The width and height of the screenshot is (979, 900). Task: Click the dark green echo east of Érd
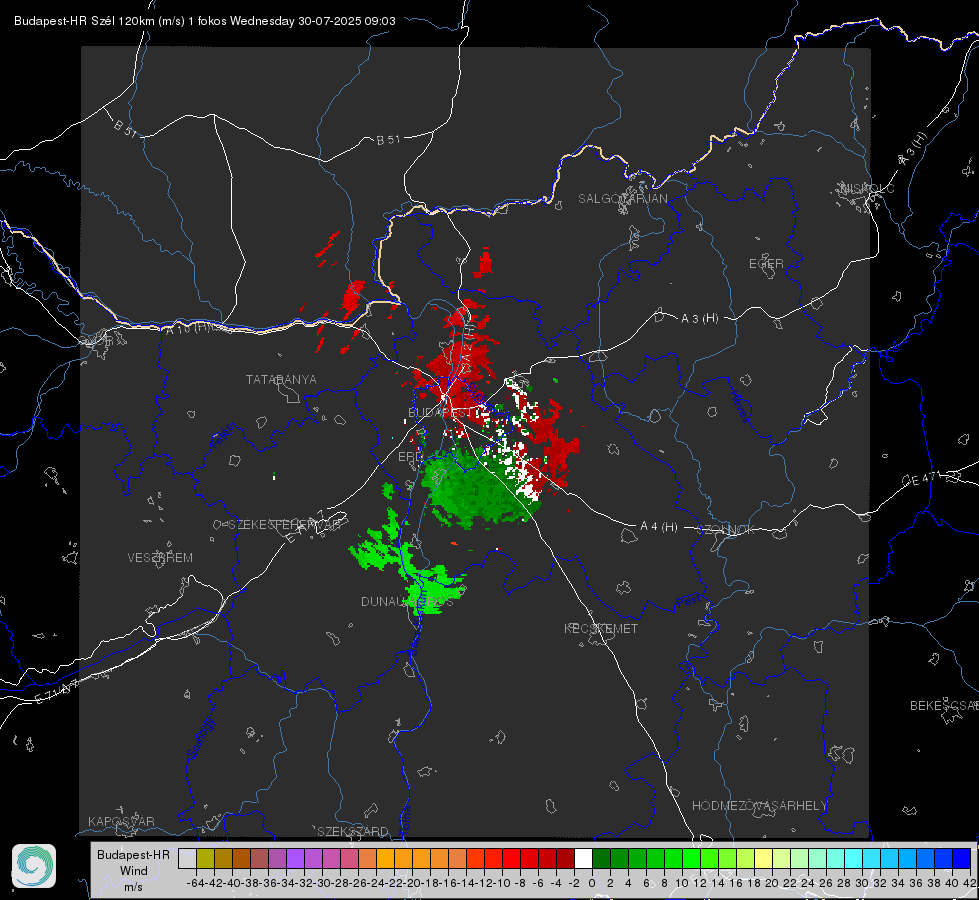click(476, 491)
